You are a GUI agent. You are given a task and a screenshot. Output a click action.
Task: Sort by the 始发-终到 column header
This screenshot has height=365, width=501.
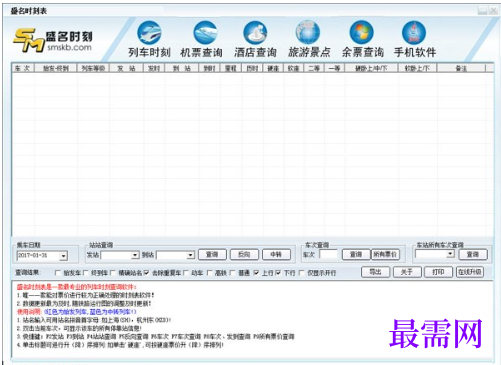[55, 68]
